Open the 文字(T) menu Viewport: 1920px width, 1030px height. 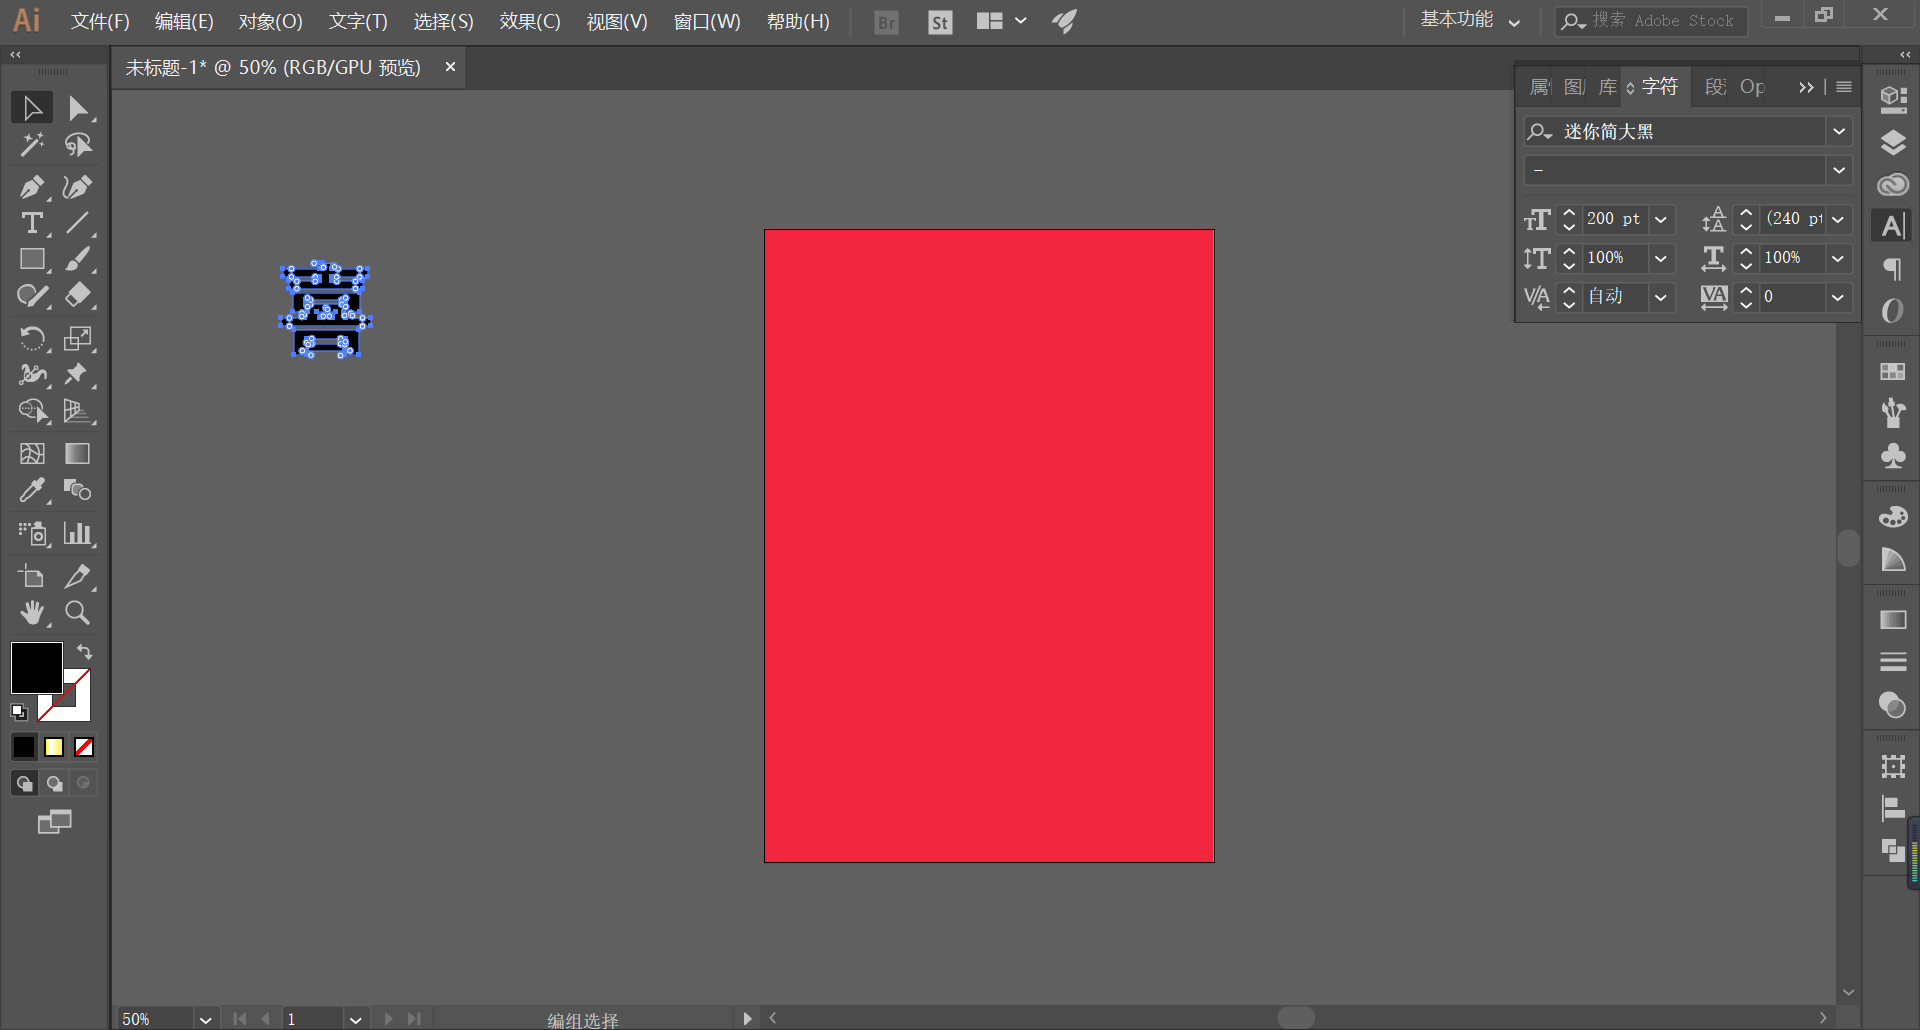[x=358, y=21]
